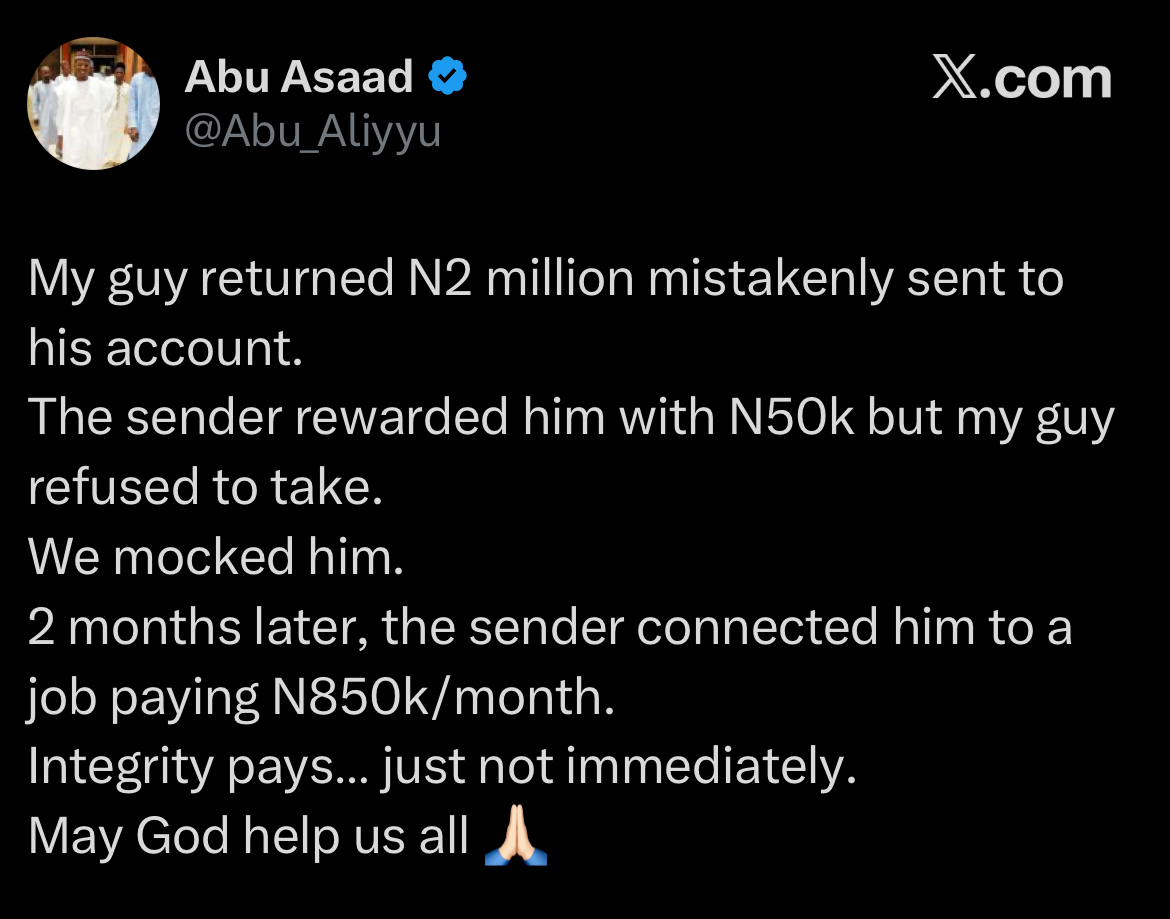Click the line starting "My guy returned"
The image size is (1170, 919).
tap(545, 278)
